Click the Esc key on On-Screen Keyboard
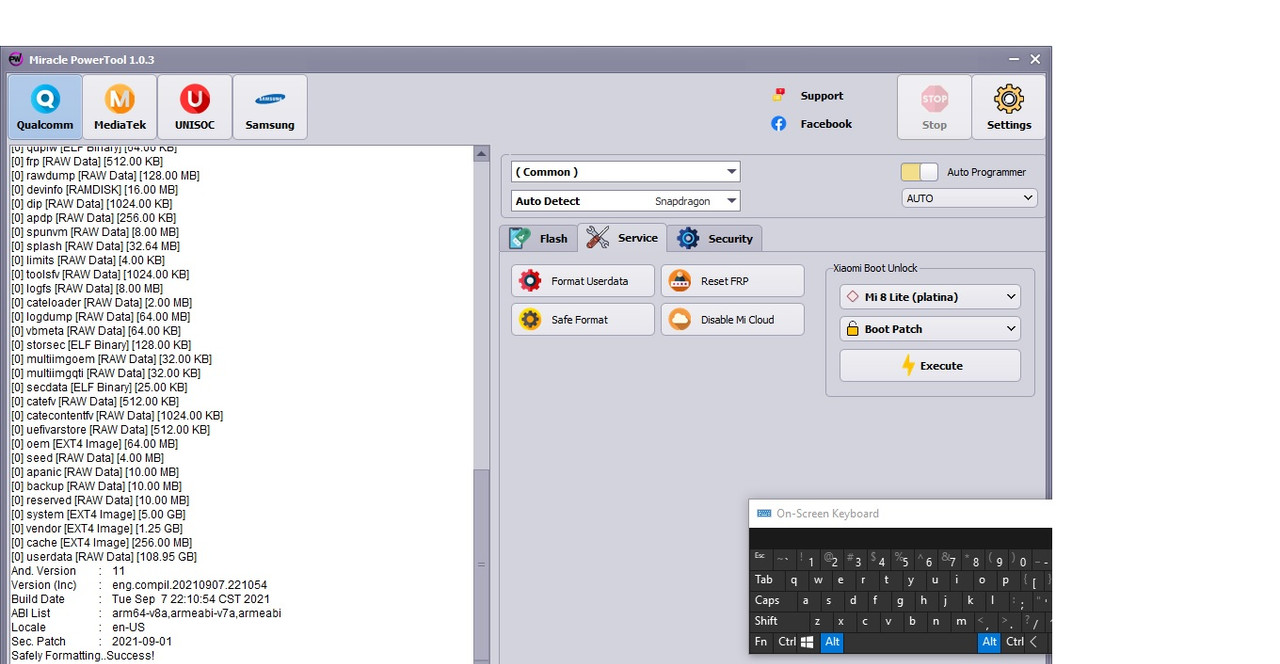Image resolution: width=1280 pixels, height=664 pixels. (x=759, y=559)
